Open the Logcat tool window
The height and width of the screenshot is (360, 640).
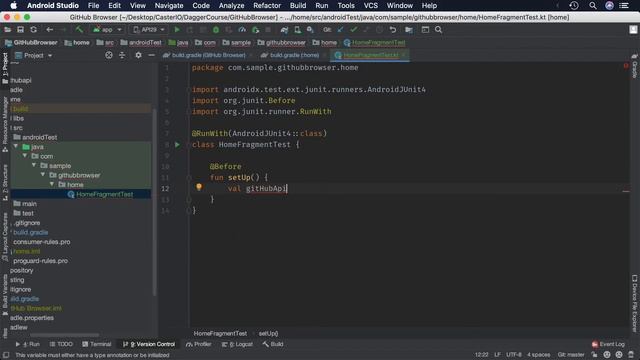coord(237,344)
